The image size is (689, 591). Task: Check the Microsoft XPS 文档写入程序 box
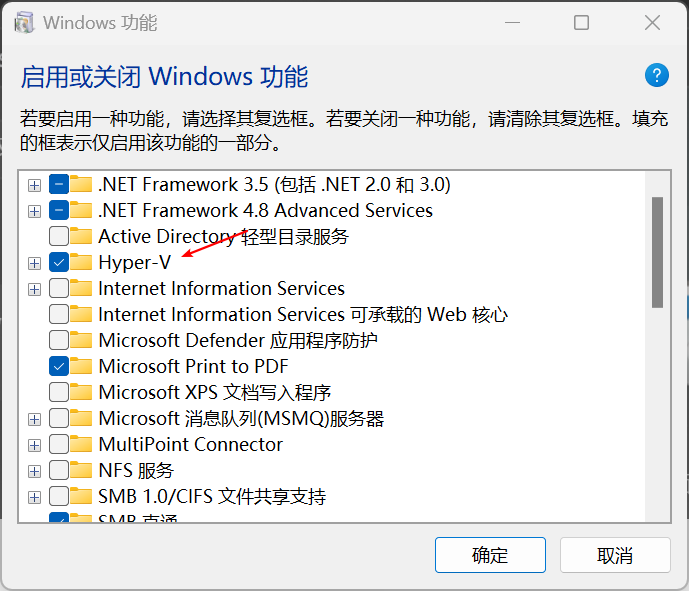click(x=59, y=392)
